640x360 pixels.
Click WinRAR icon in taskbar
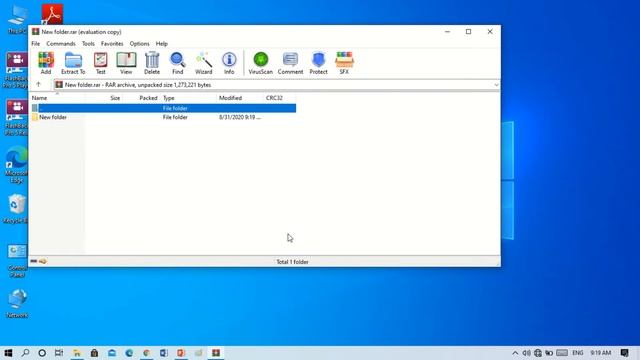216,353
